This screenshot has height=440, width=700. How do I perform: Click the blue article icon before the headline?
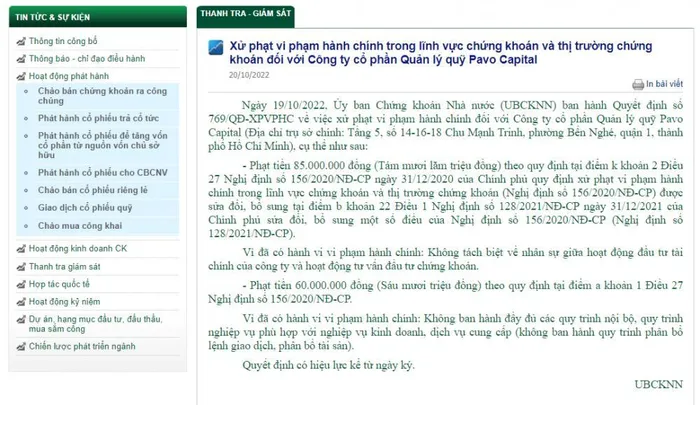pos(214,47)
